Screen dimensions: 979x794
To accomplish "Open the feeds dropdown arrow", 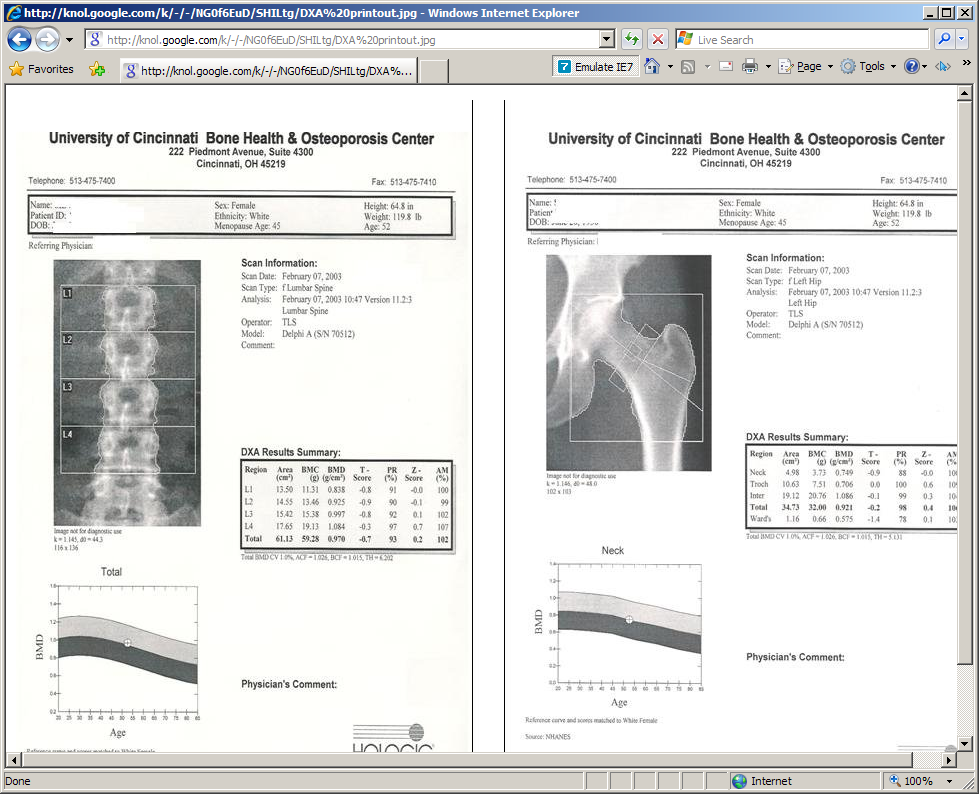I will coord(707,66).
